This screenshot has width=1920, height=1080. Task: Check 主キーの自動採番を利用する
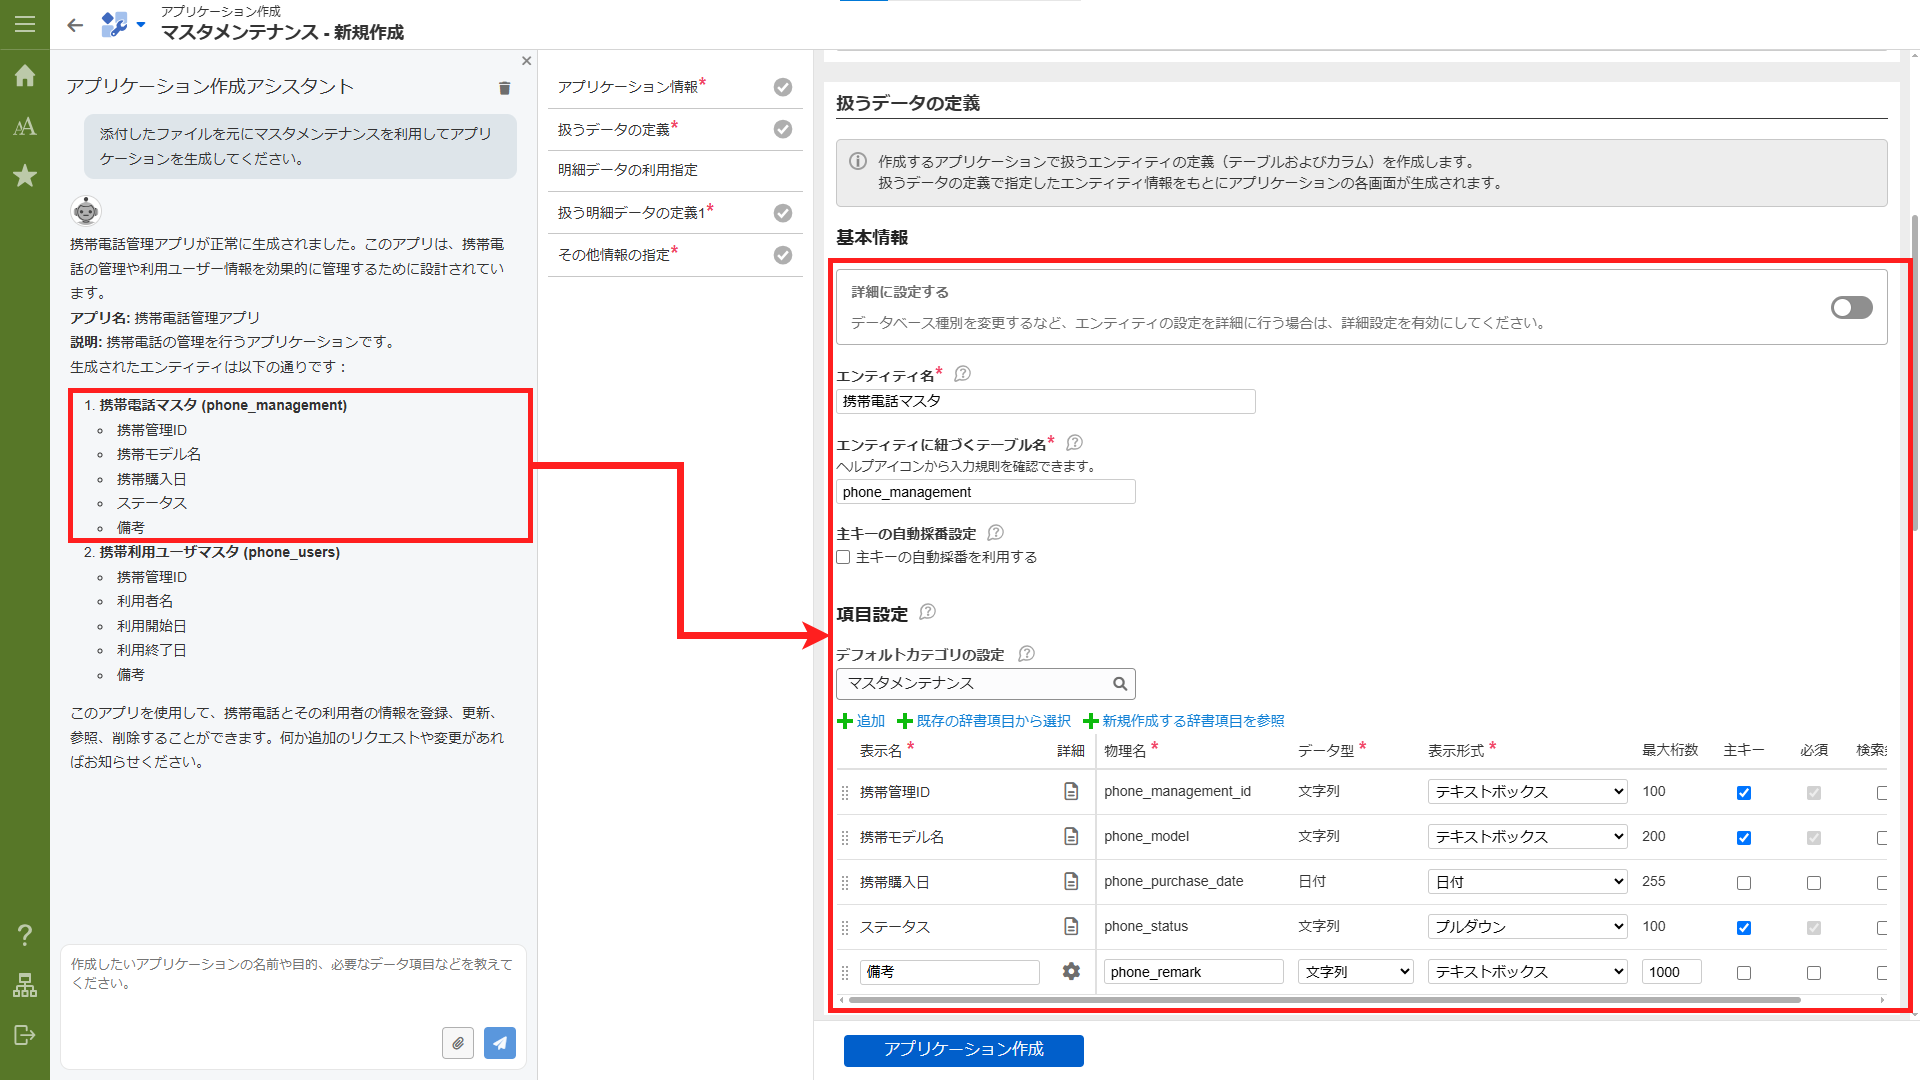843,557
